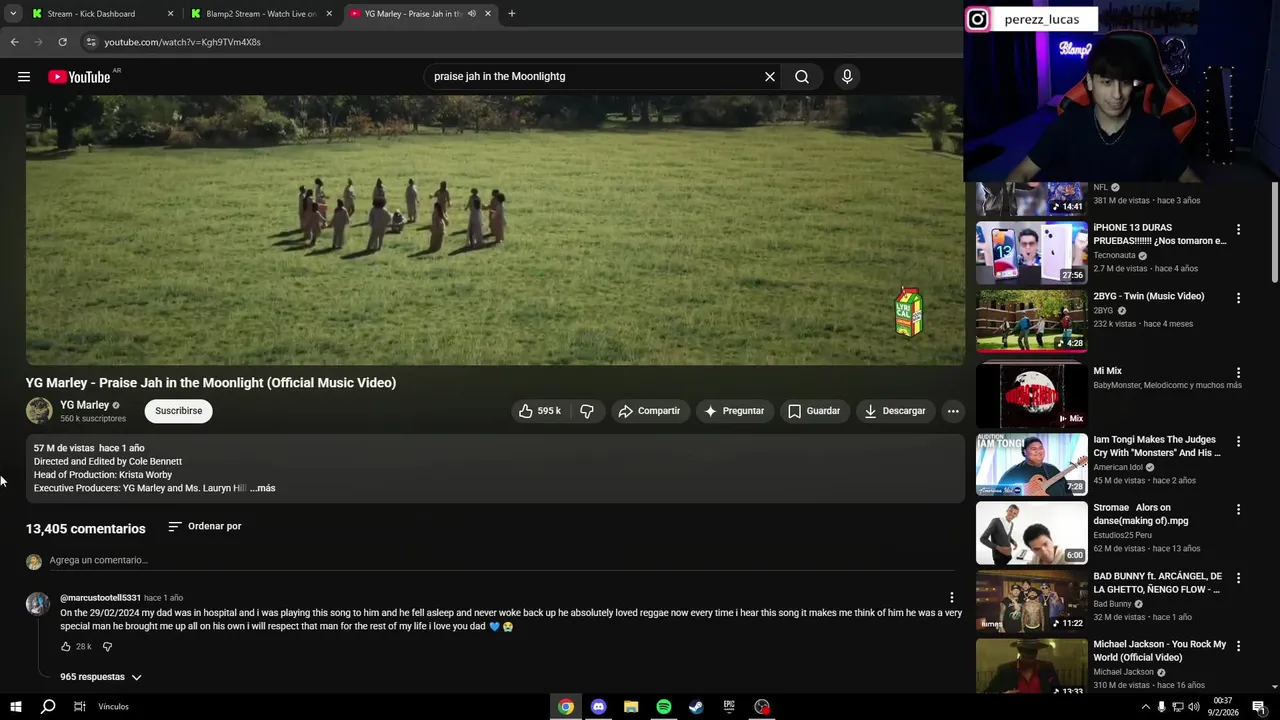The image size is (1280, 720).
Task: Click the video player frame
Action: [x=494, y=230]
